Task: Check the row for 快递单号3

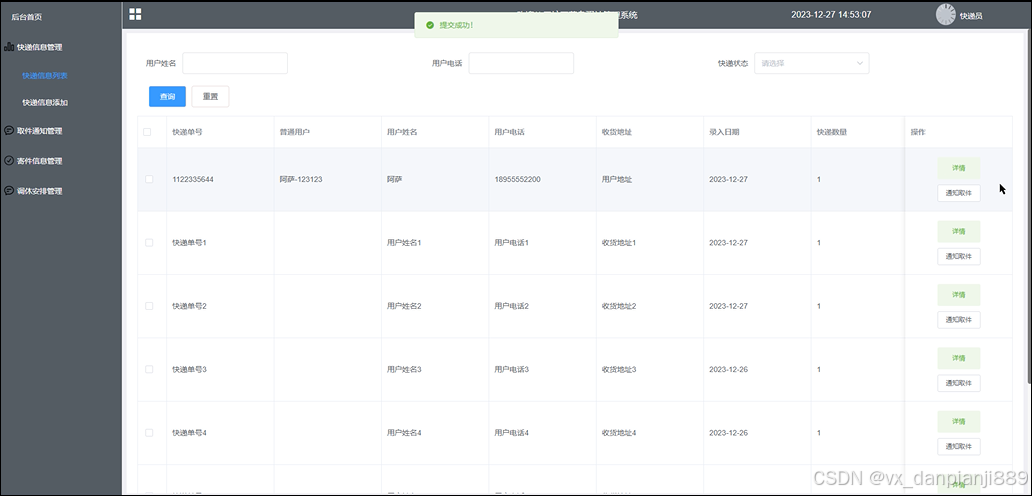Action: point(149,369)
